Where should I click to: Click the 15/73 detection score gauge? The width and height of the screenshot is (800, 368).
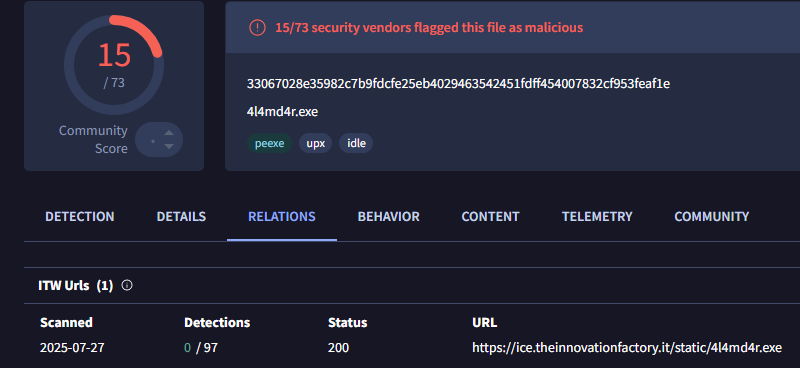114,65
